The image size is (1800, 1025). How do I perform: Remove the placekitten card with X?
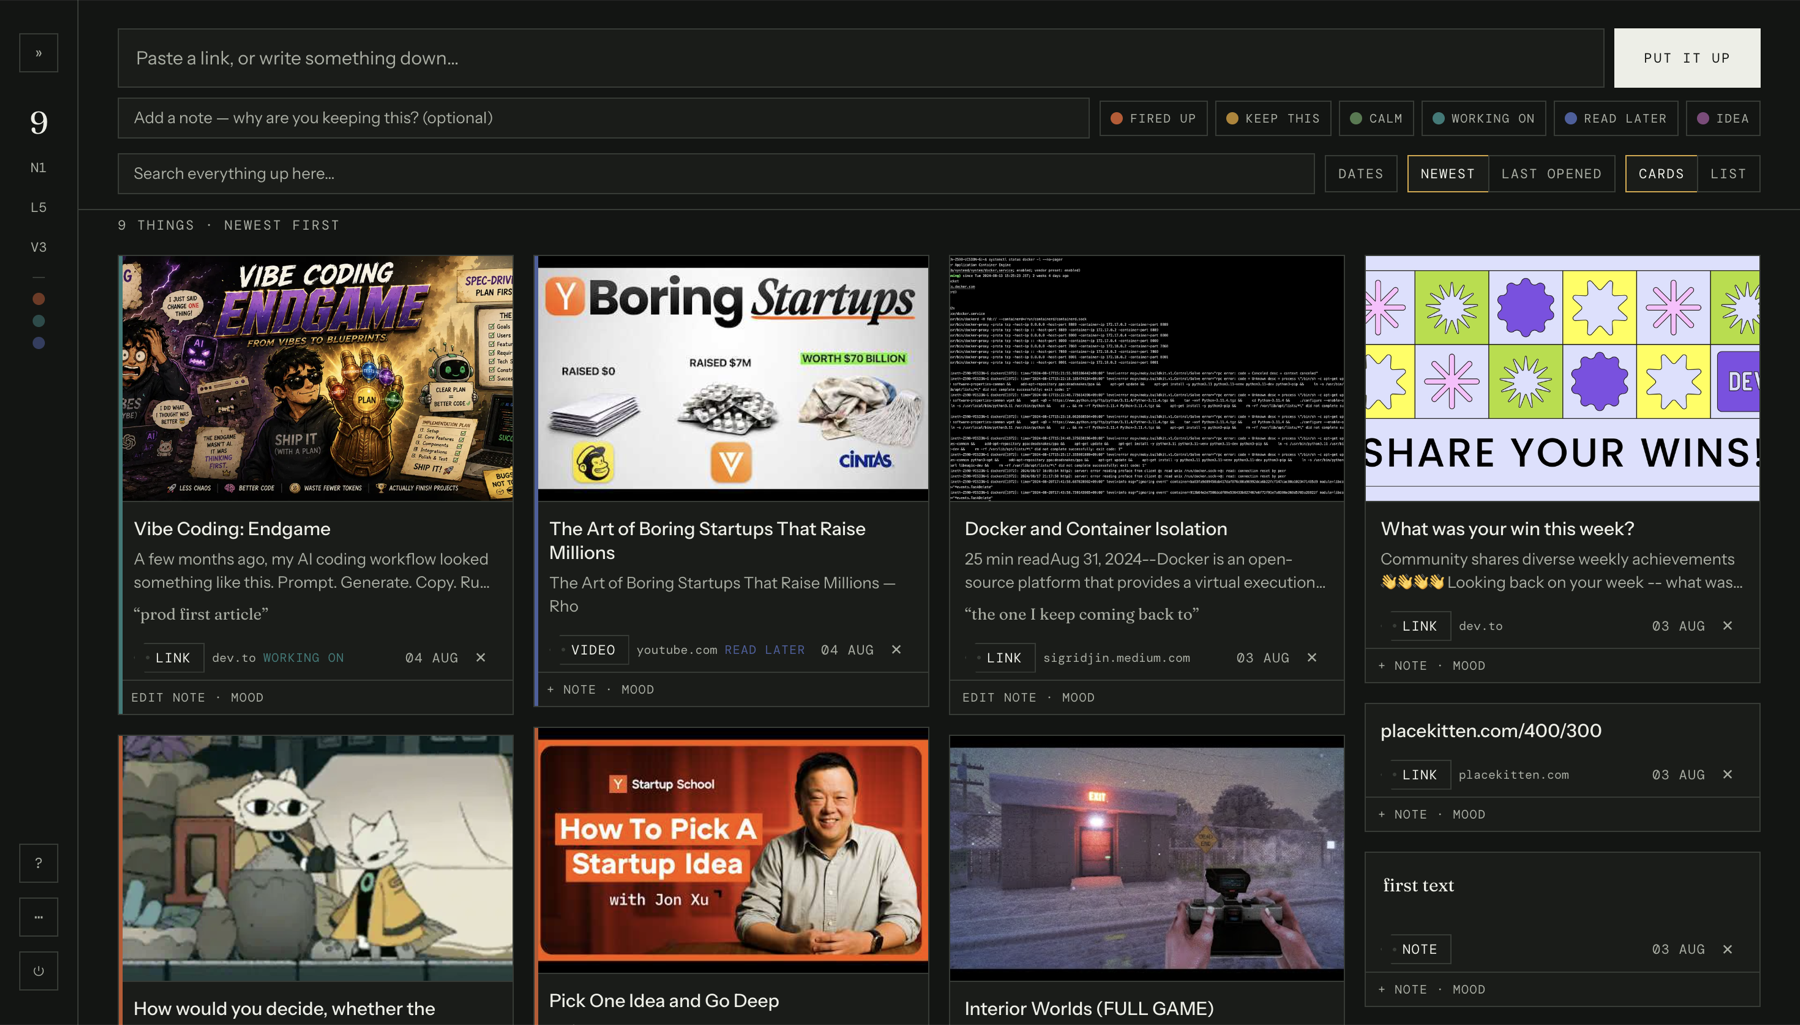pyautogui.click(x=1727, y=775)
